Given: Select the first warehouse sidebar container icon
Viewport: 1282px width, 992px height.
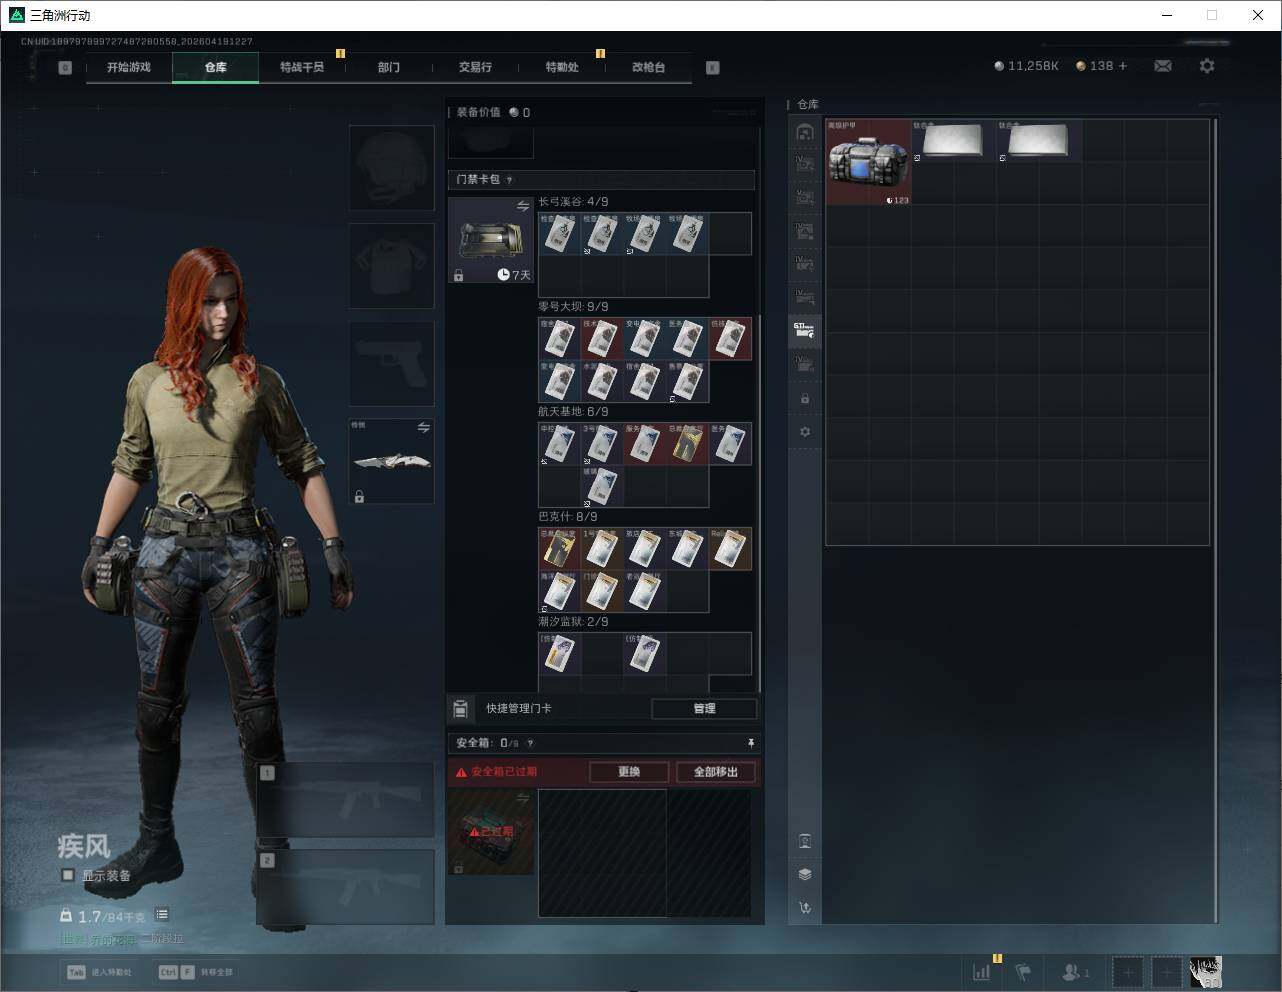Looking at the screenshot, I should coord(804,132).
